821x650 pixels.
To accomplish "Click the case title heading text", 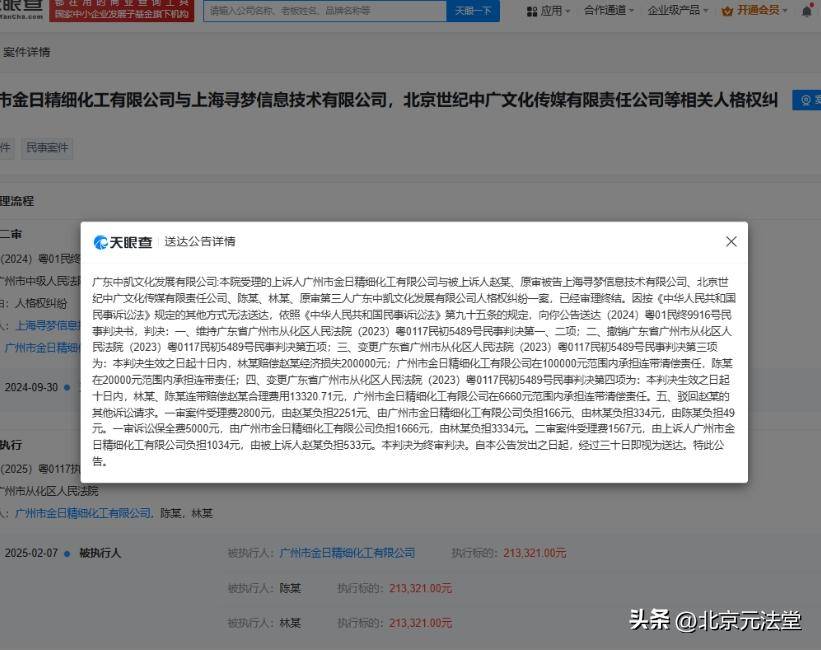I will point(389,100).
